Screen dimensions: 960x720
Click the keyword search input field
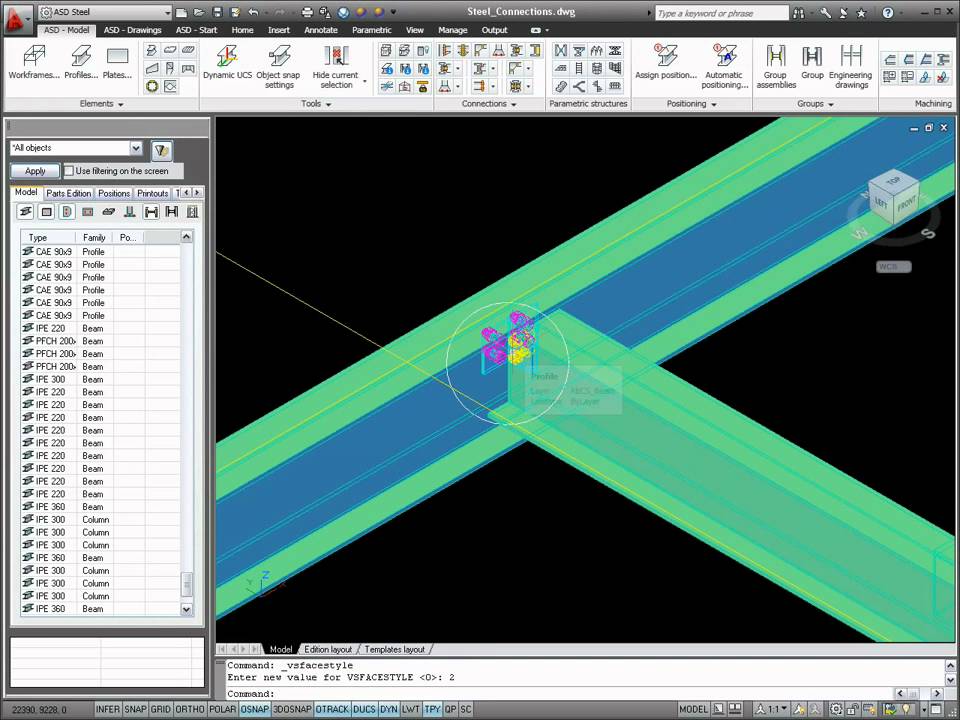click(721, 13)
